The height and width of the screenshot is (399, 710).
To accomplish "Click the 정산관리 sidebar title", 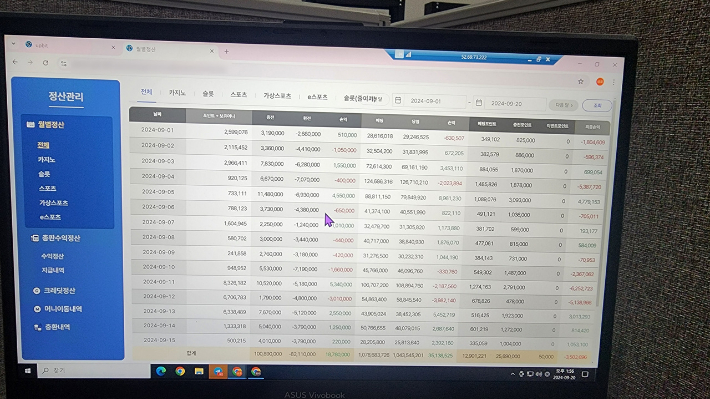I will pos(66,96).
